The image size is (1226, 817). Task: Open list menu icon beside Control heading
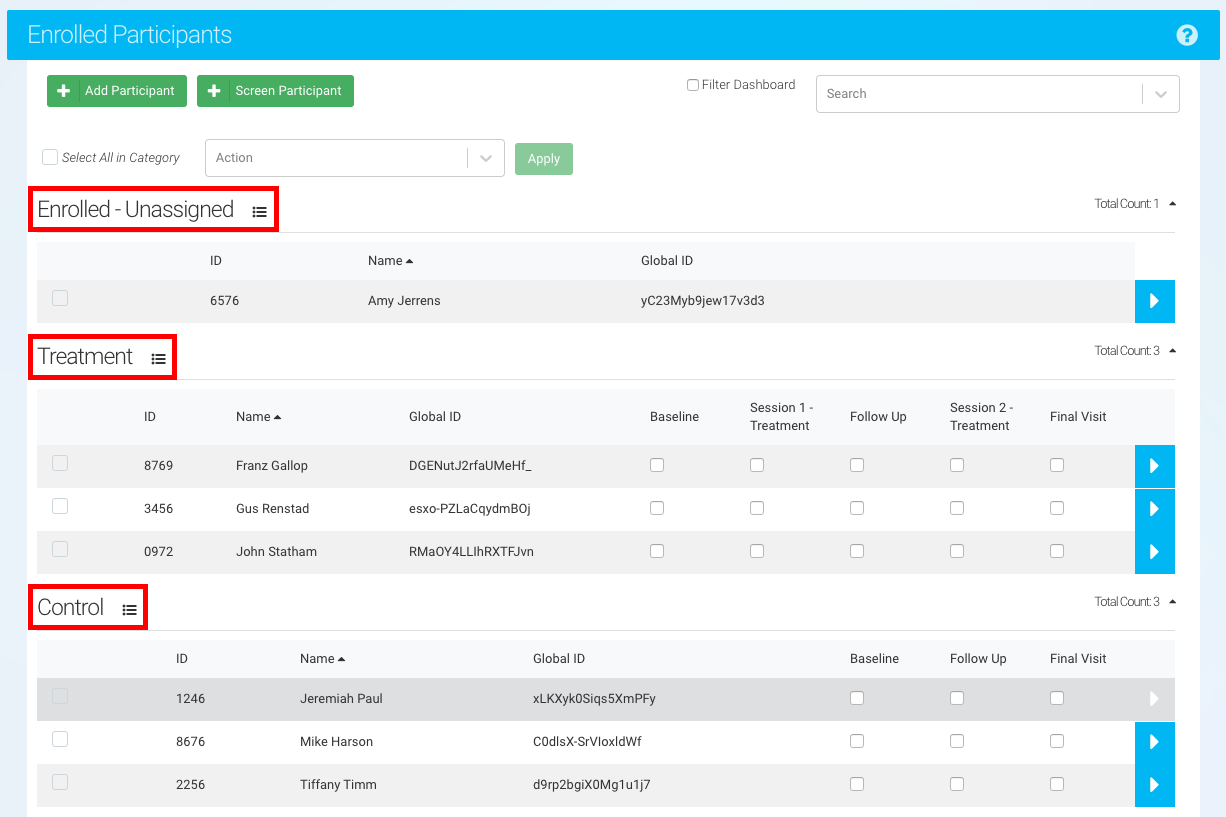(129, 610)
